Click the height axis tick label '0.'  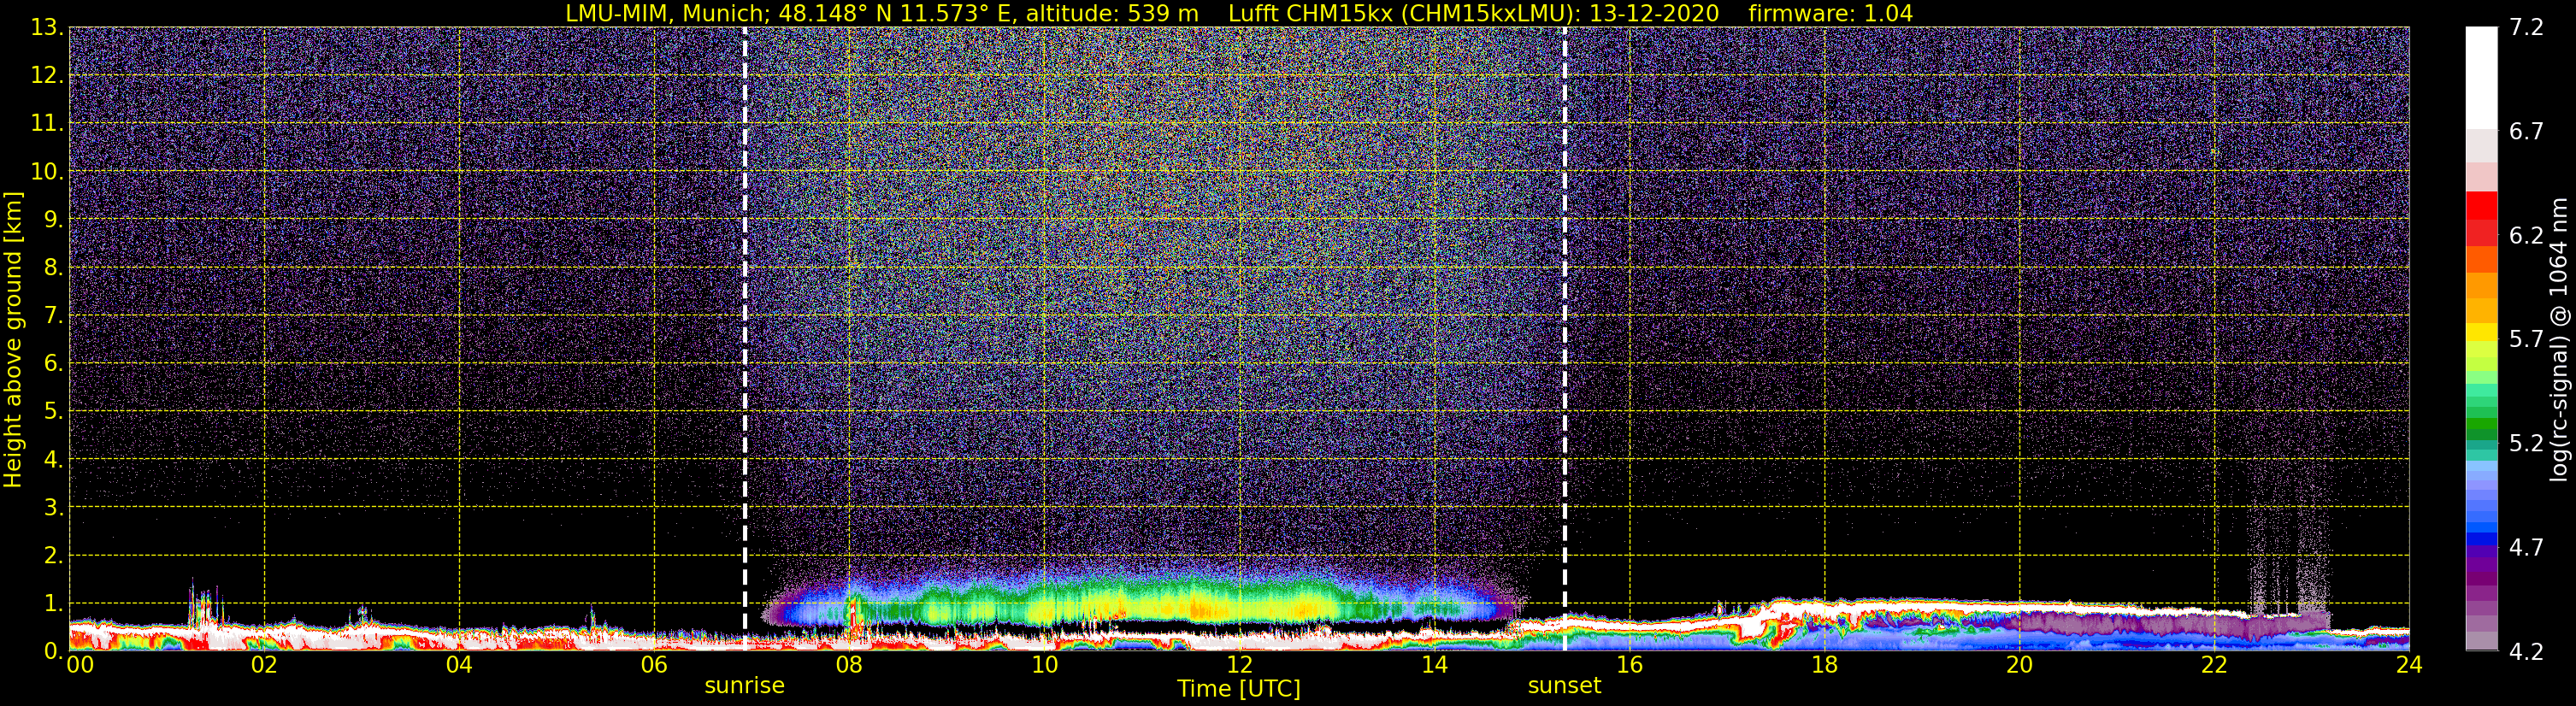(54, 651)
